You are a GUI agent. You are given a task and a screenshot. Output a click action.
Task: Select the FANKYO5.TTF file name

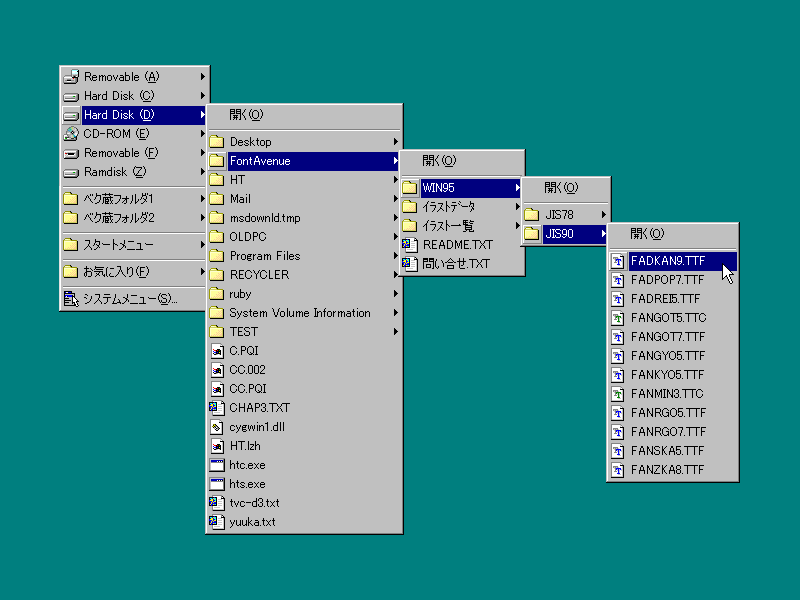667,375
